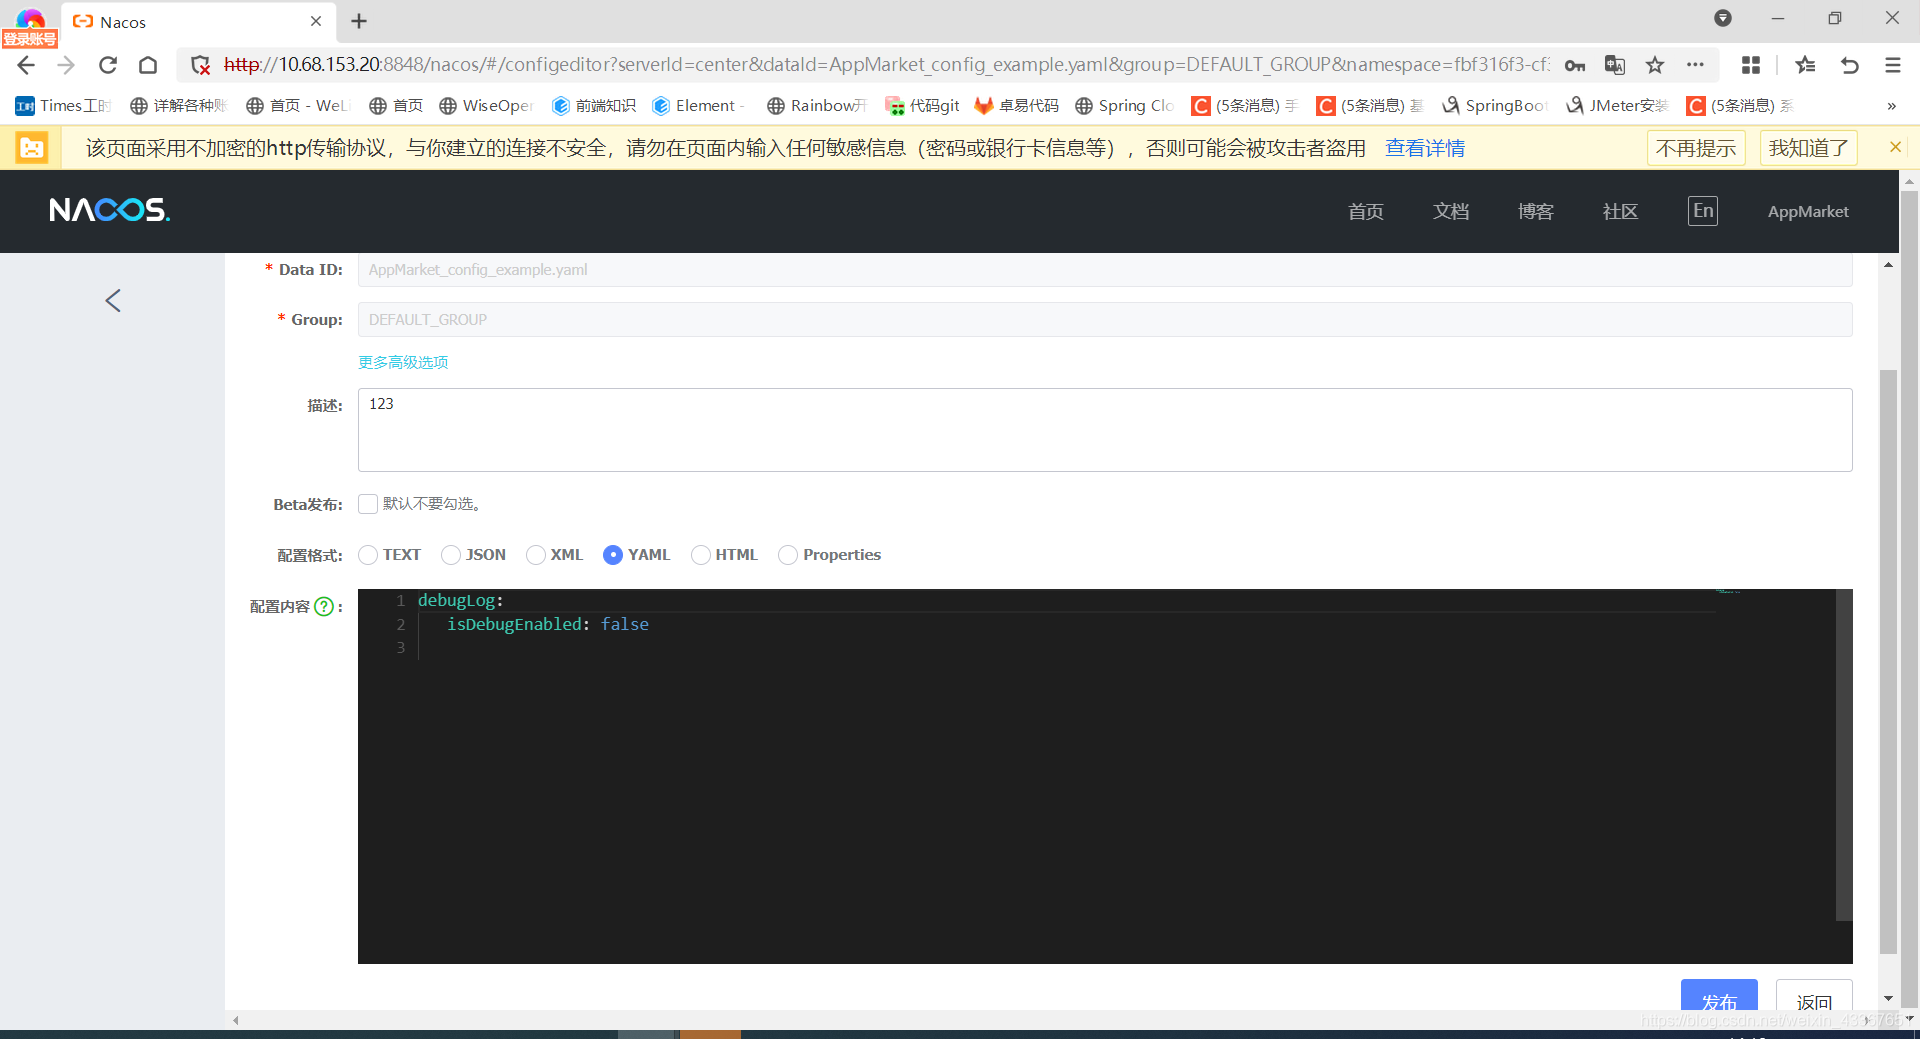Open 文档 in Nacos header
Screen dimensions: 1920x1039
[1451, 211]
